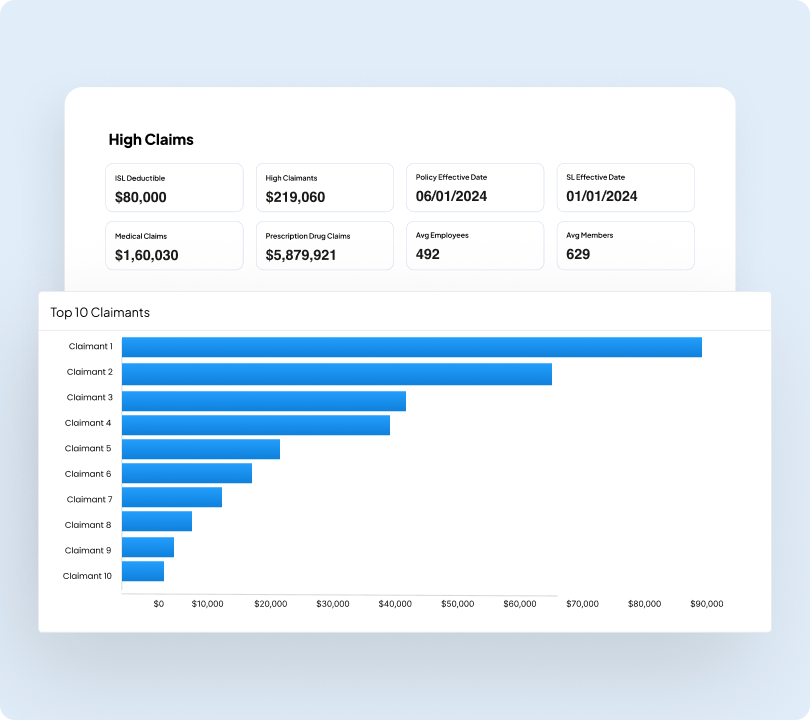Open the Policy Effective Date card
The image size is (810, 720).
tap(474, 187)
